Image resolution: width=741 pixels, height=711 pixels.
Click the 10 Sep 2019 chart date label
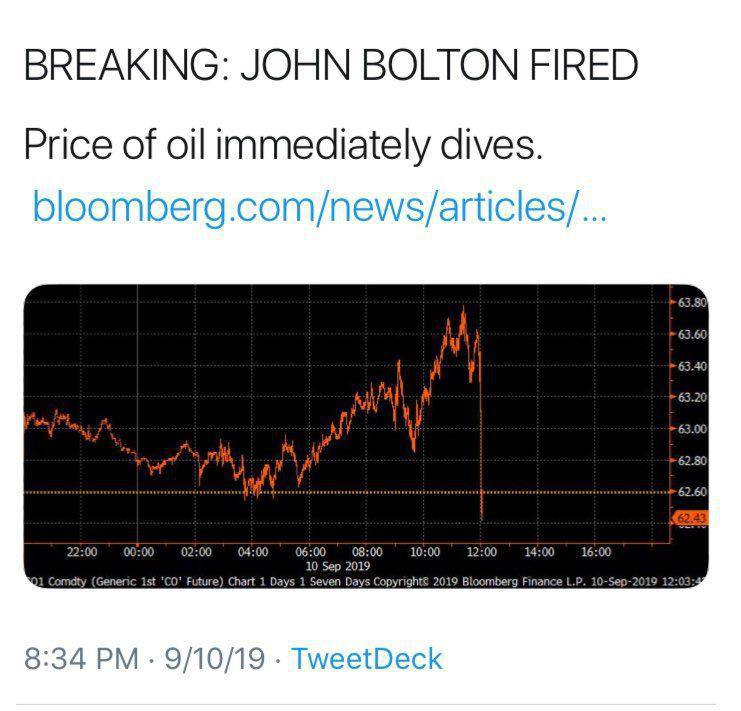[338, 563]
